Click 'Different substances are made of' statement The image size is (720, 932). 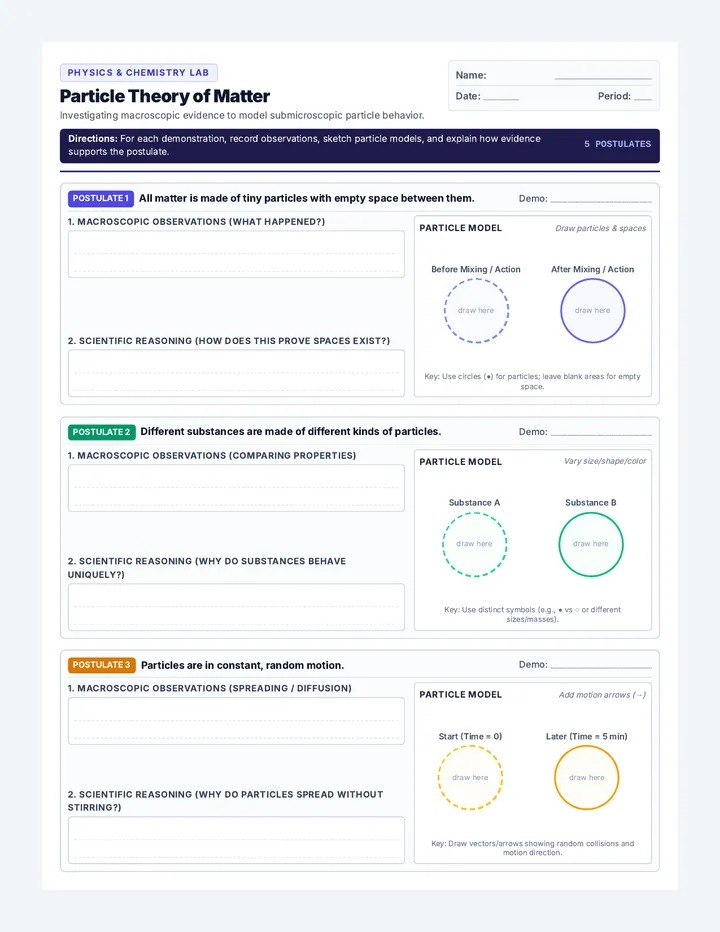(291, 432)
